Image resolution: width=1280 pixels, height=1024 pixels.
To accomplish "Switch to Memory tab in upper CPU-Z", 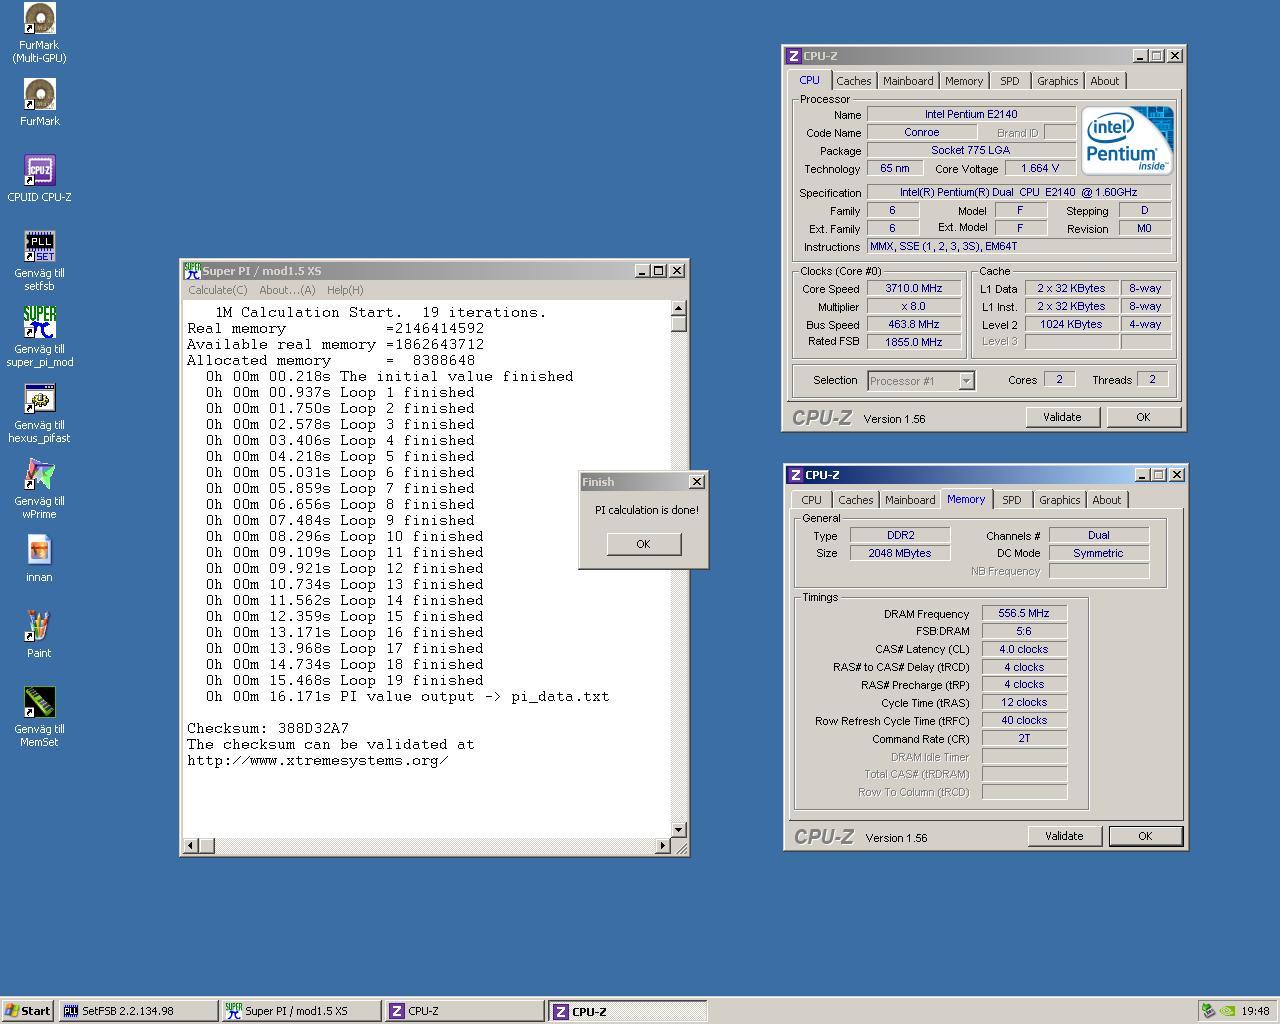I will tap(964, 81).
